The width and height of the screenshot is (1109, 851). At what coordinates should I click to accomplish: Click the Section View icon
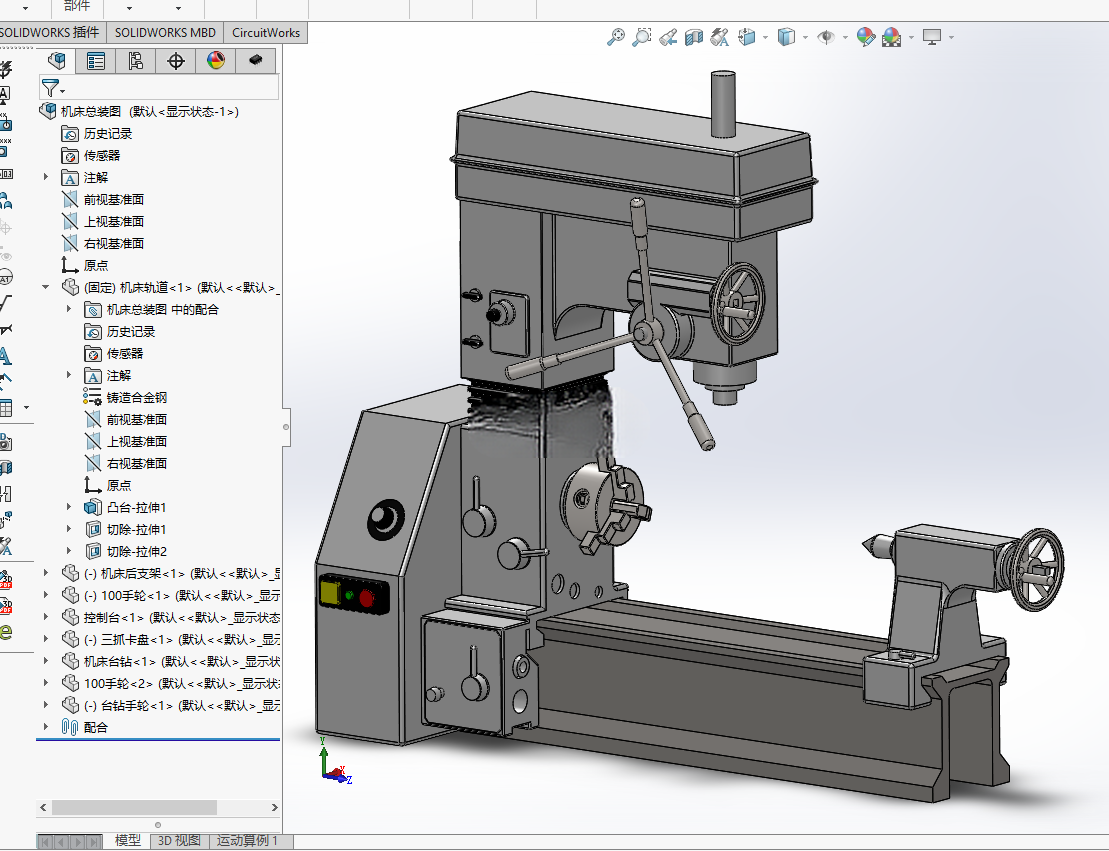click(x=694, y=37)
